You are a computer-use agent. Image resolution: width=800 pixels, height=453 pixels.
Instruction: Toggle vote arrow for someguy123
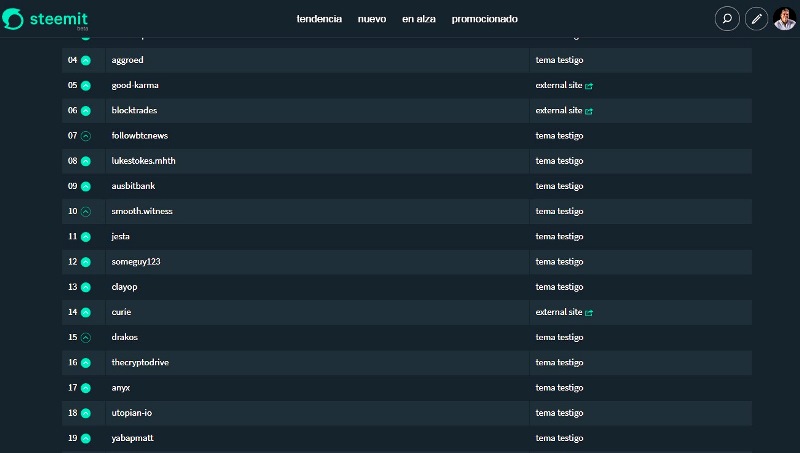click(86, 262)
